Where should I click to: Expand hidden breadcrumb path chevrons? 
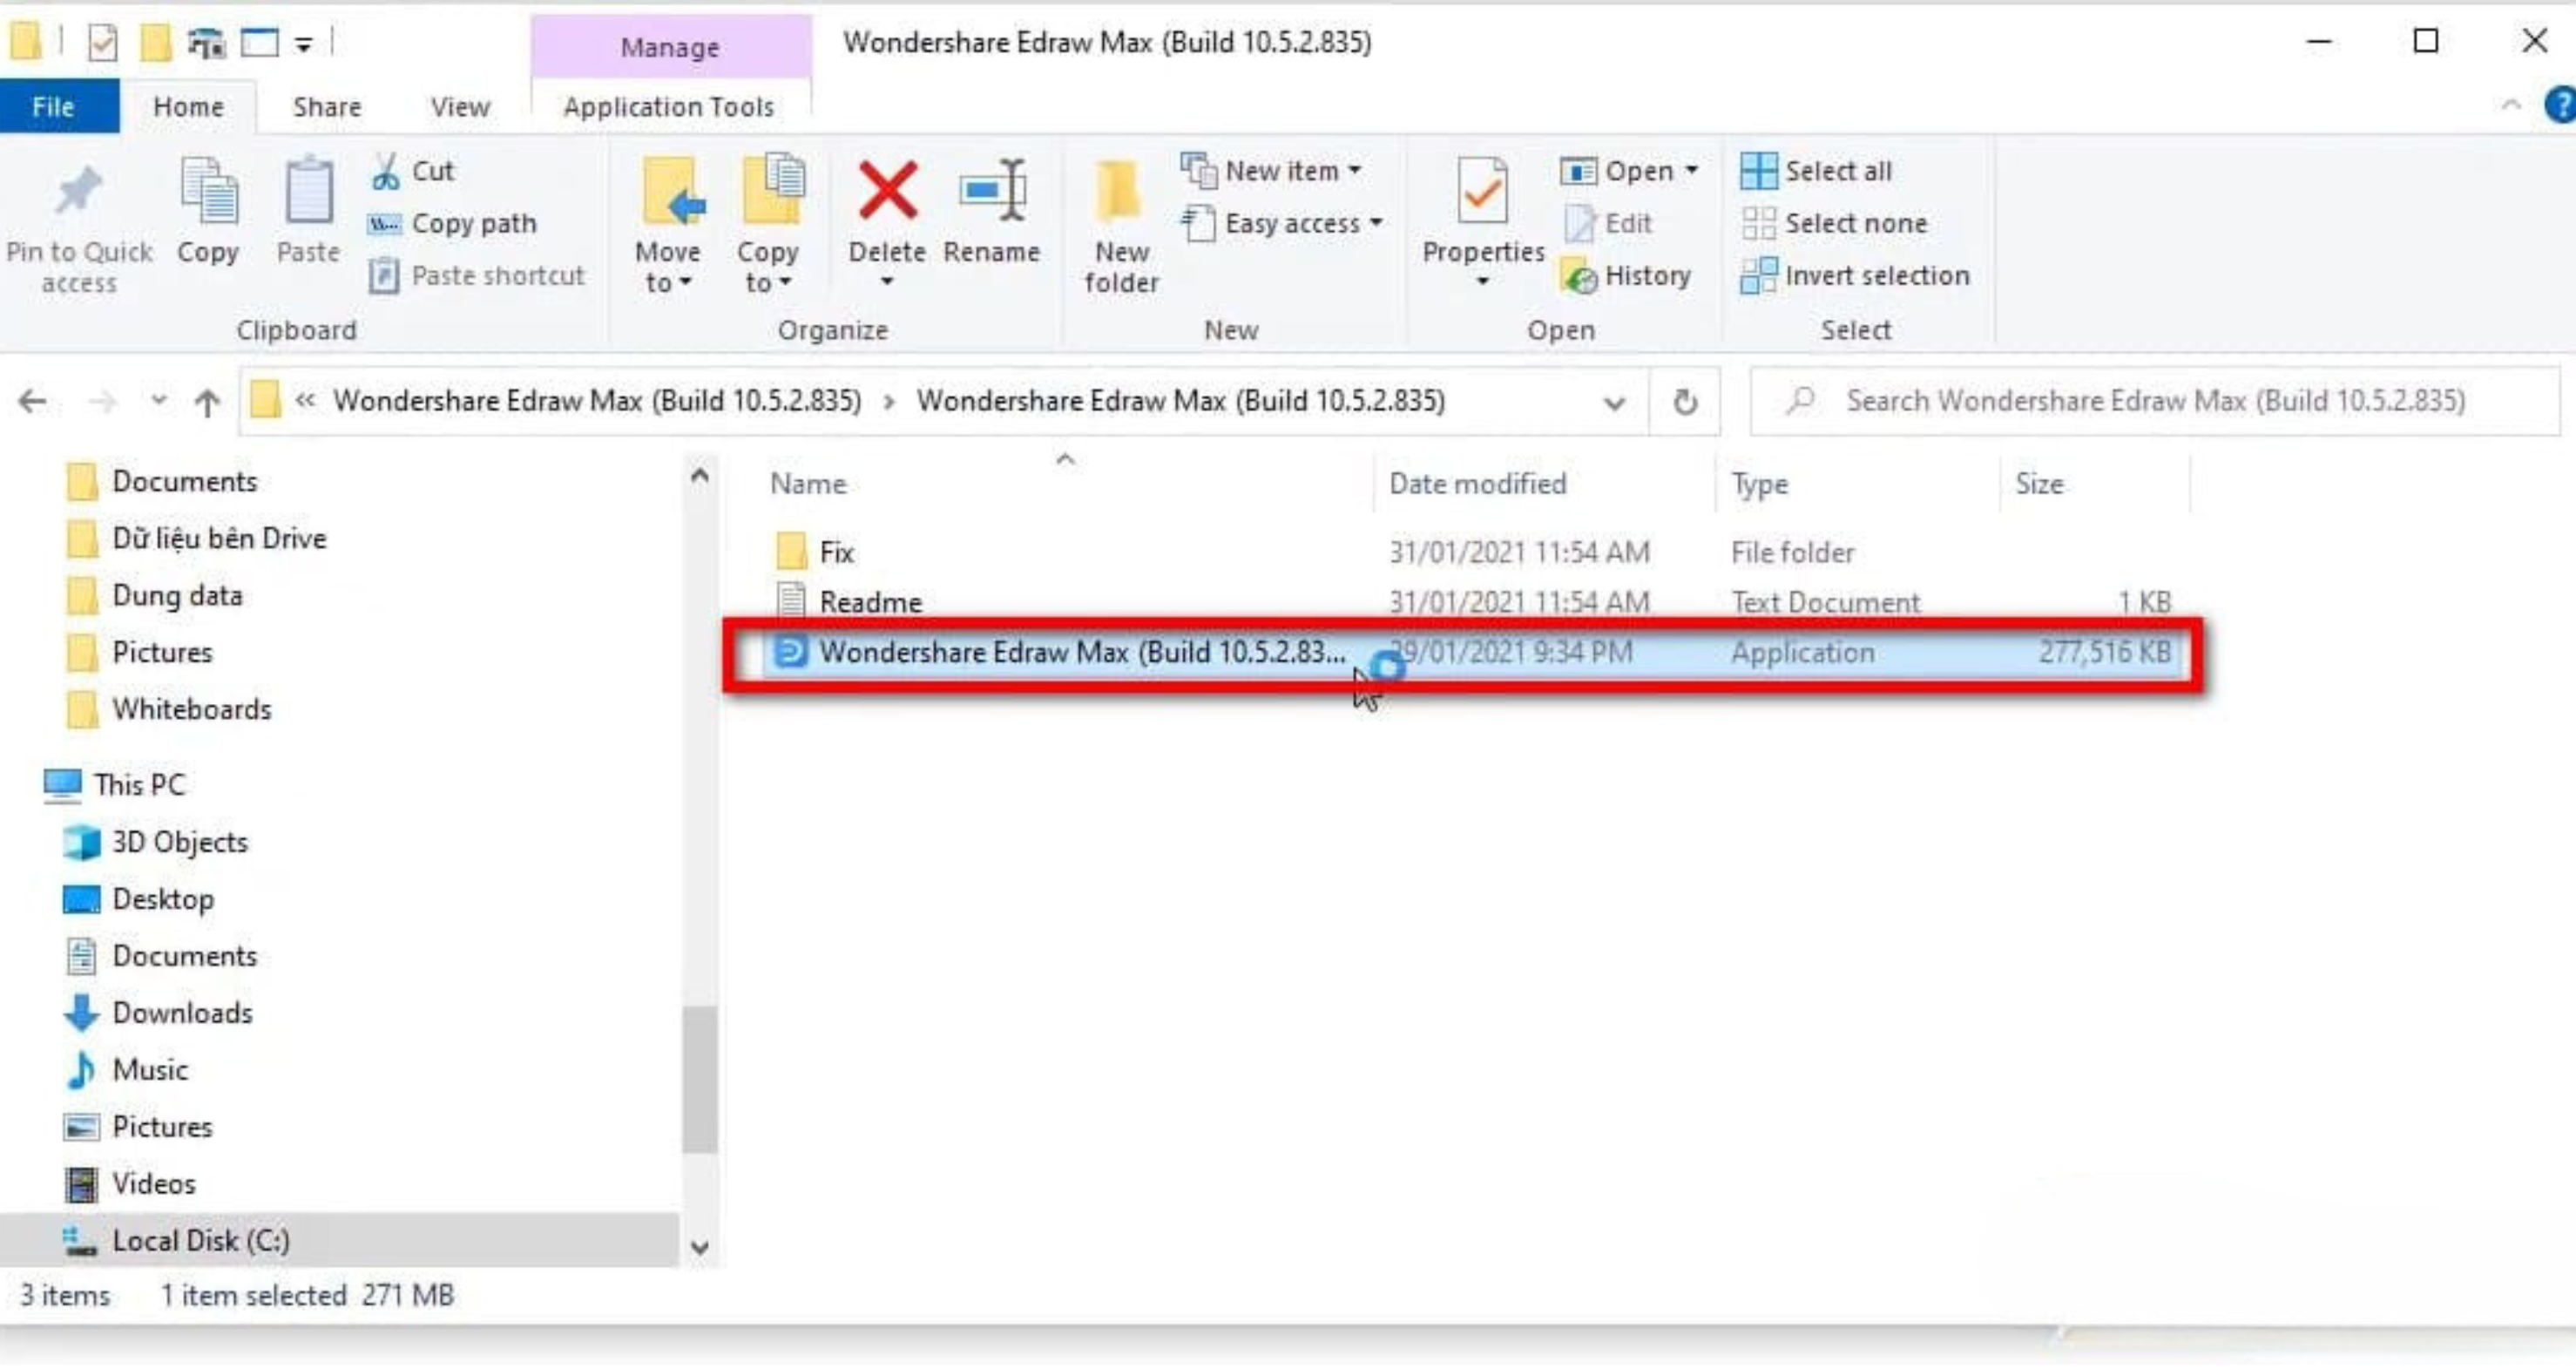pos(305,401)
